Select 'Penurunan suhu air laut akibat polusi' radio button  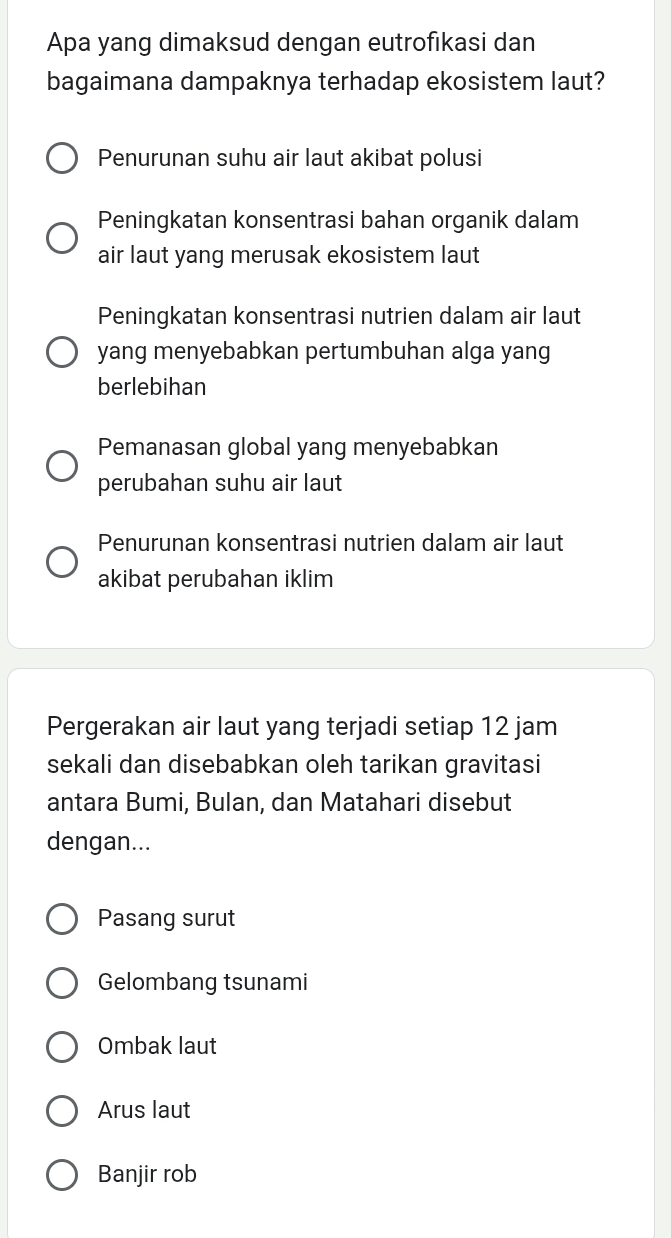[62, 159]
